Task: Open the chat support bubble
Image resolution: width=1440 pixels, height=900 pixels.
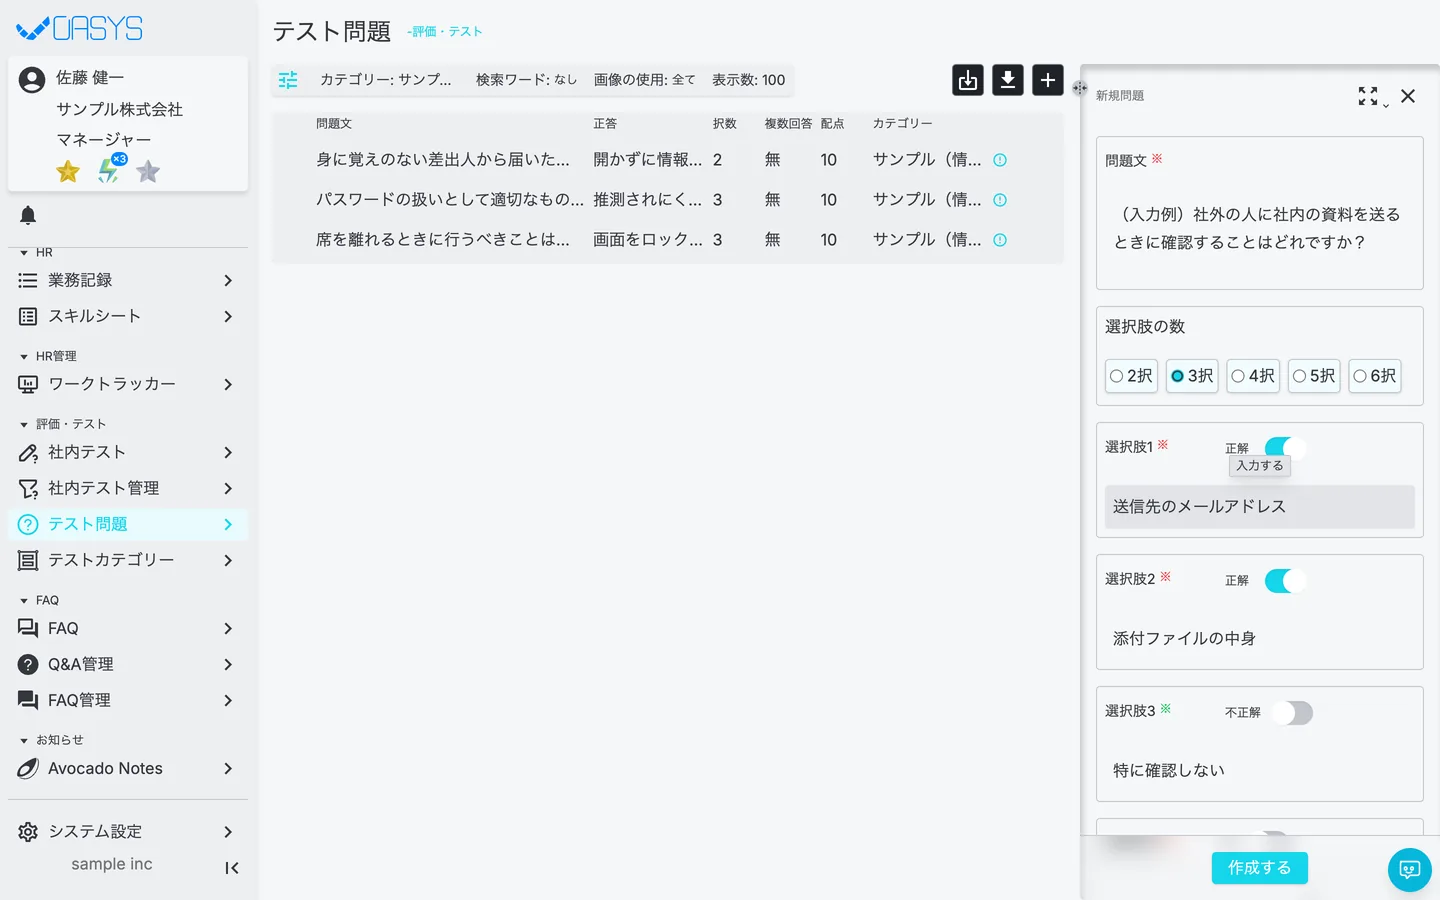Action: point(1410,870)
